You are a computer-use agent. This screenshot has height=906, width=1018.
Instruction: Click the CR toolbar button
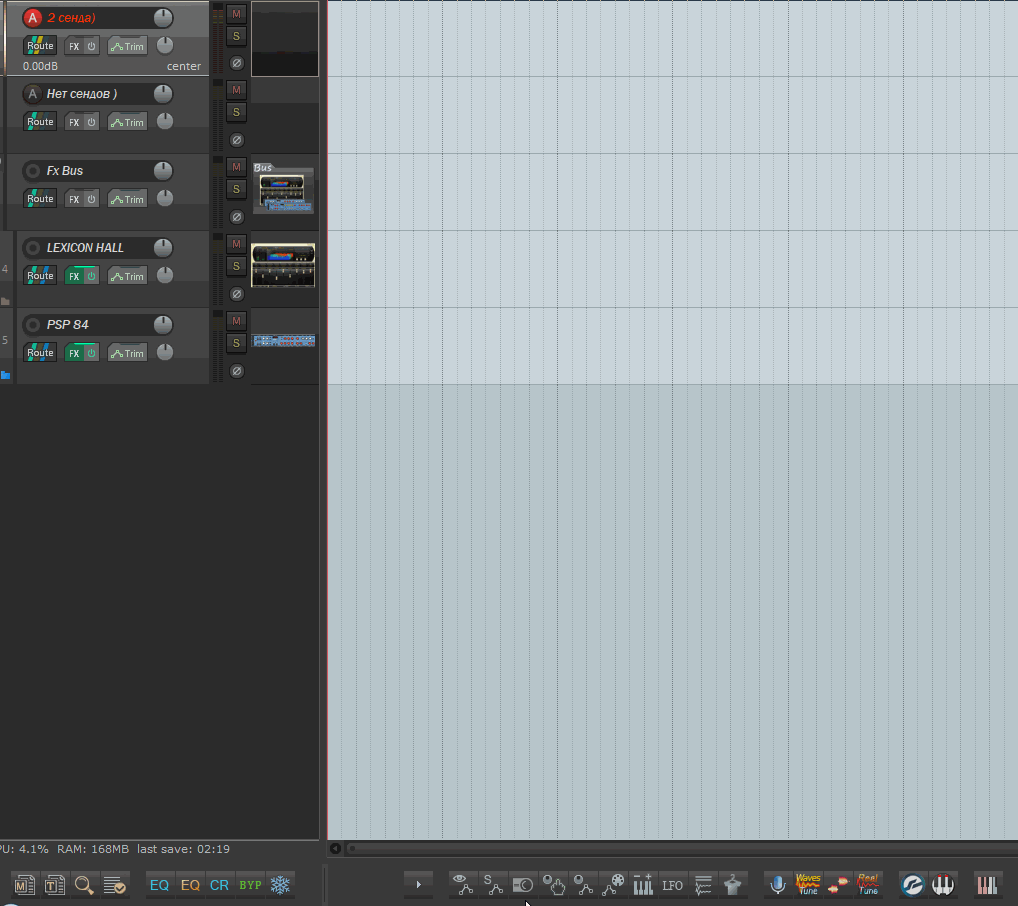point(219,885)
